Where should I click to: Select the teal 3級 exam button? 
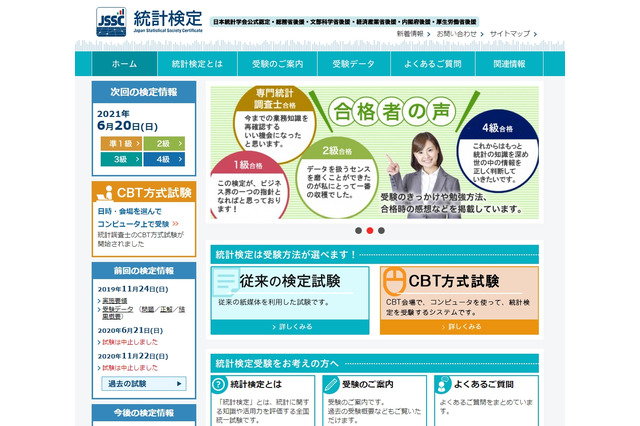[x=121, y=159]
